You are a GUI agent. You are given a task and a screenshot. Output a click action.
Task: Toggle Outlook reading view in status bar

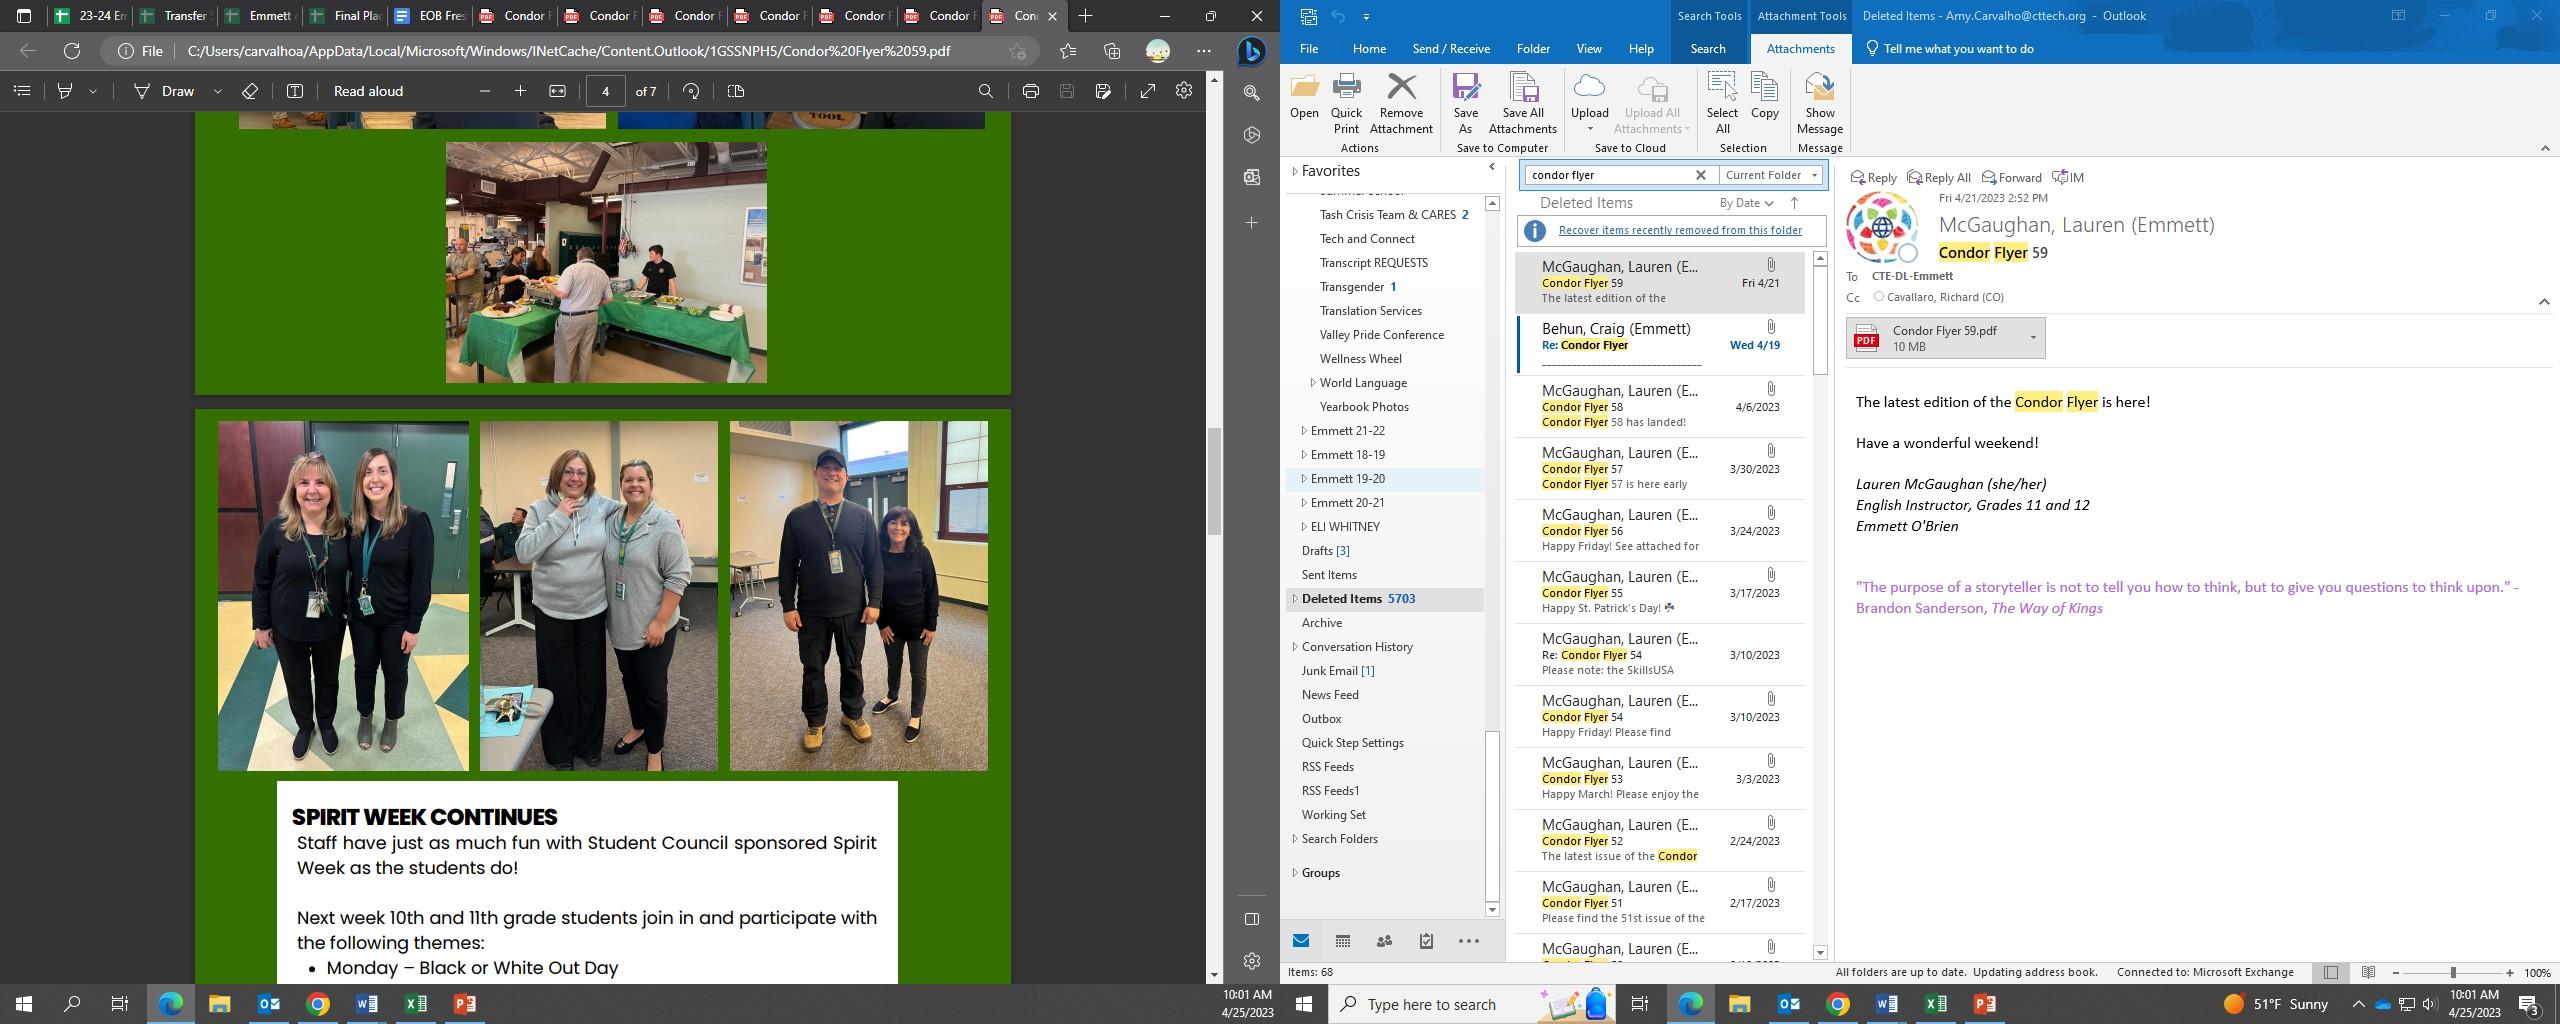(x=2368, y=973)
